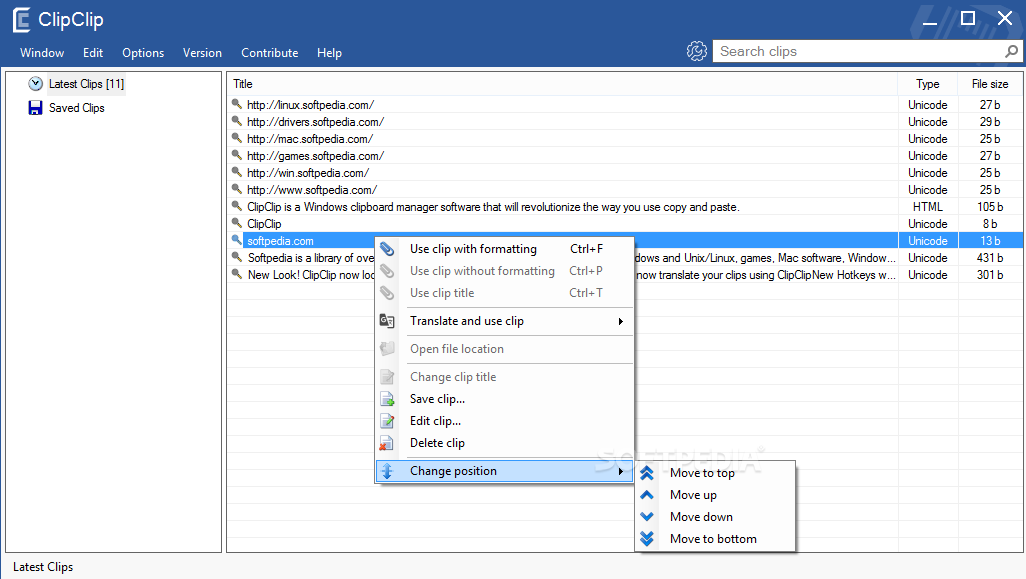Image resolution: width=1026 pixels, height=579 pixels.
Task: Click the Move down chevron icon
Action: (647, 517)
